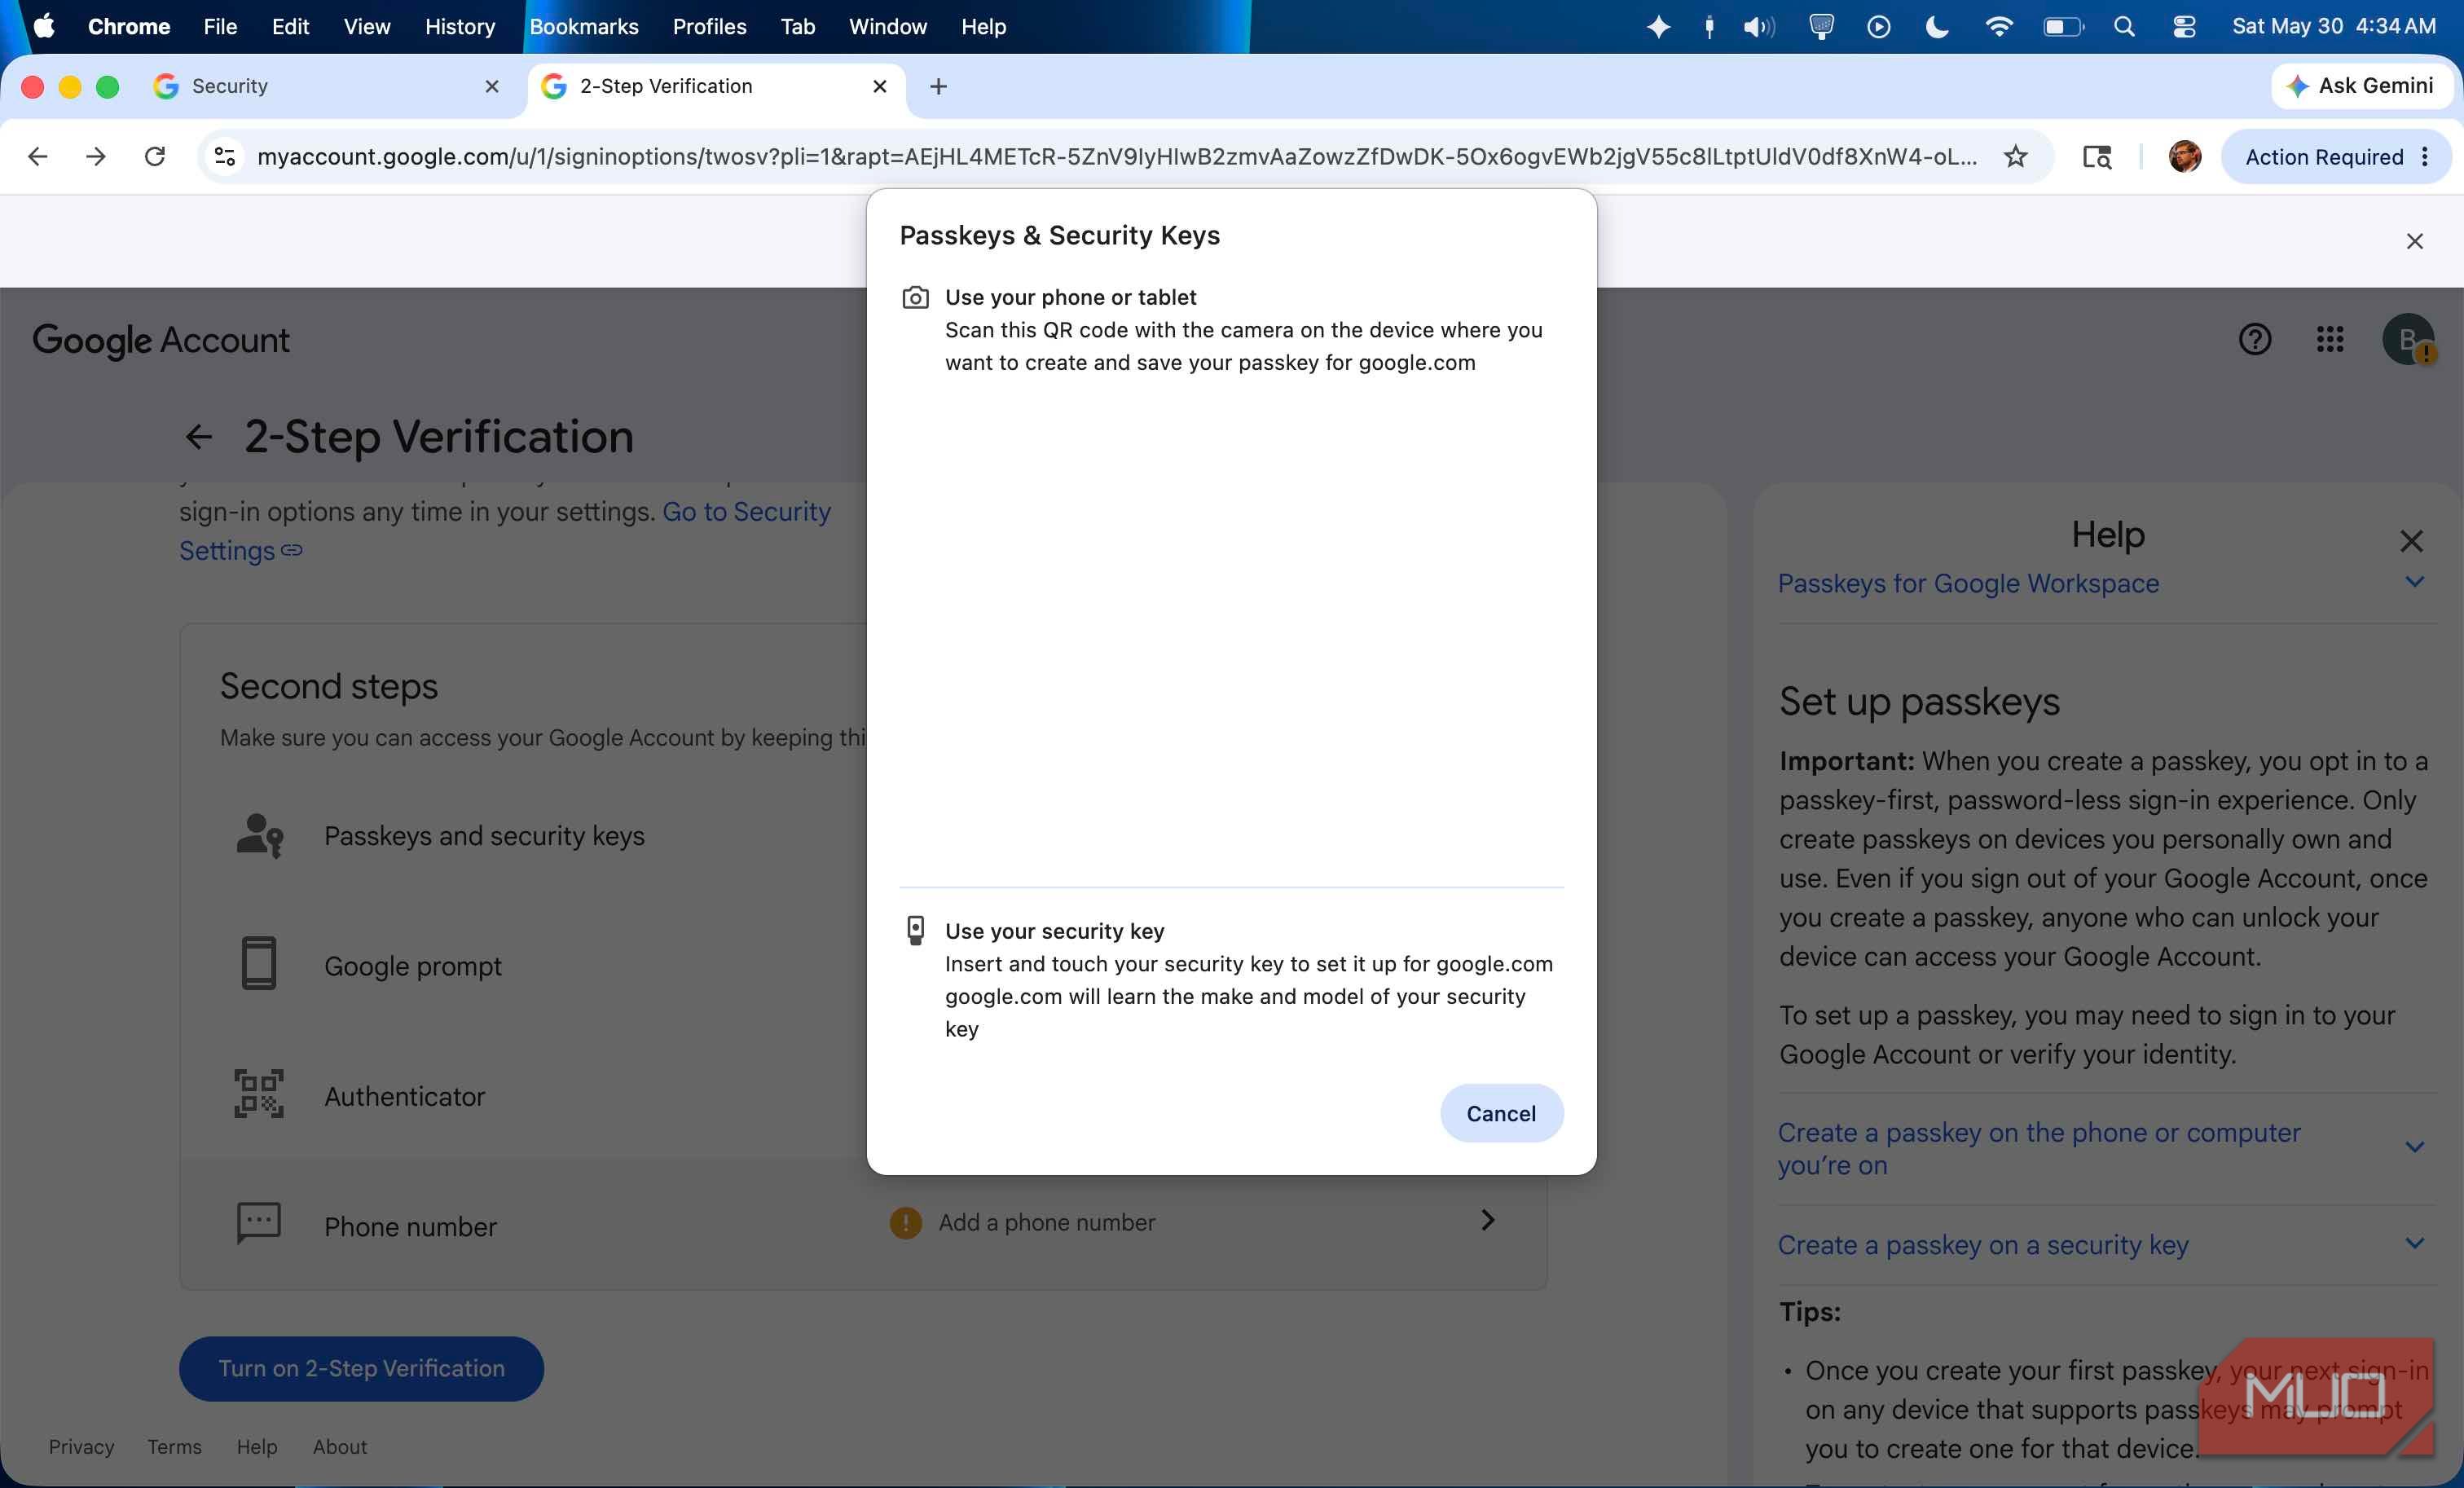Viewport: 2464px width, 1488px height.
Task: Open the site information icon in the address bar
Action: [225, 157]
